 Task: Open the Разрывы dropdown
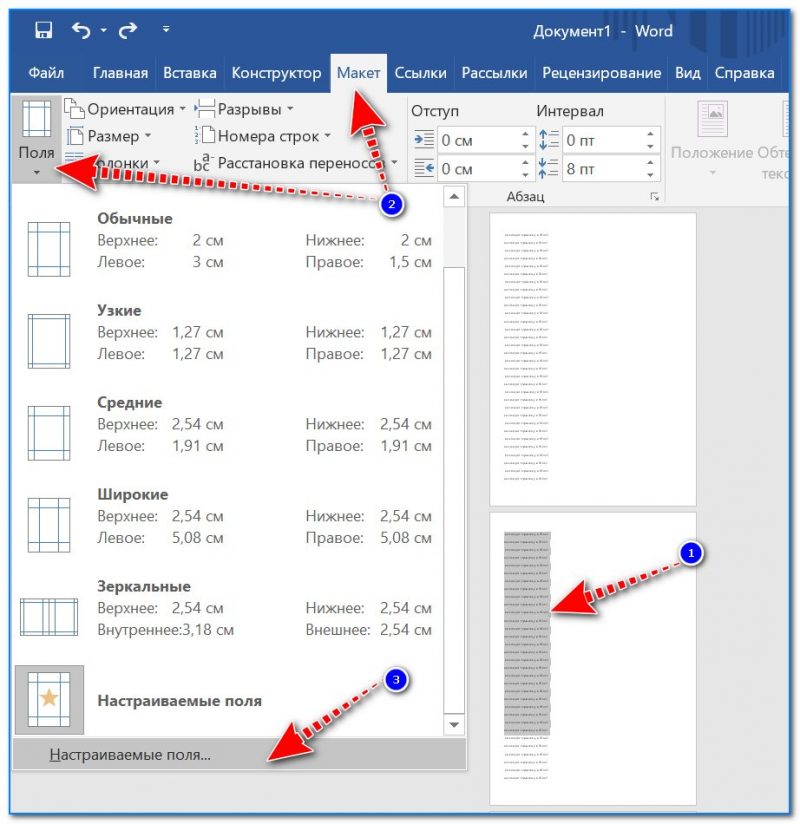point(245,109)
